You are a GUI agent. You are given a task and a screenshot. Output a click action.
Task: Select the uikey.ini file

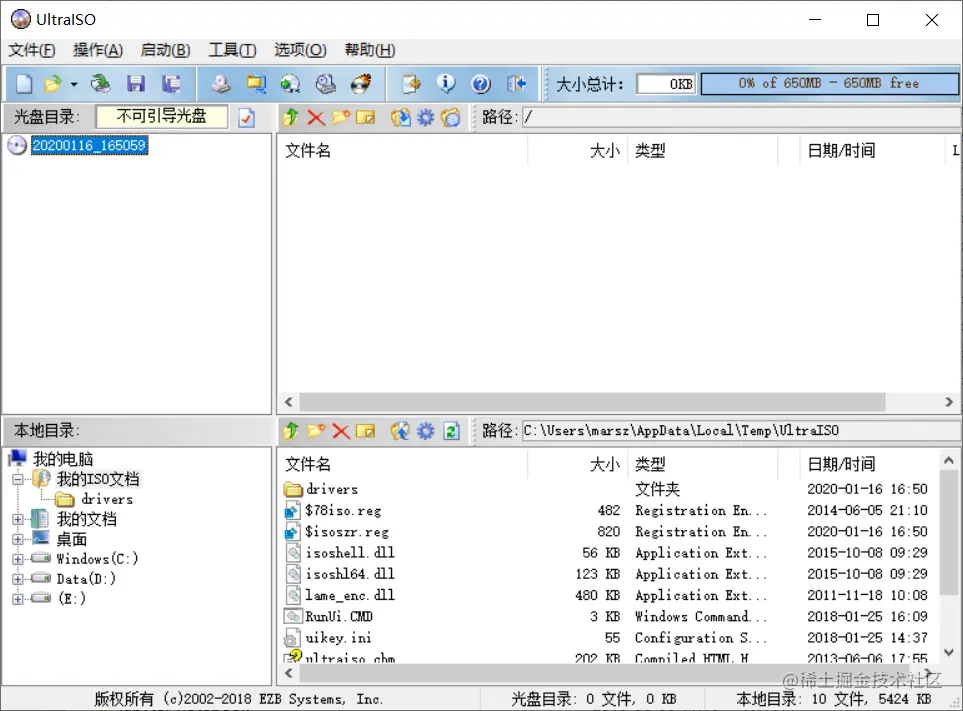pyautogui.click(x=338, y=638)
